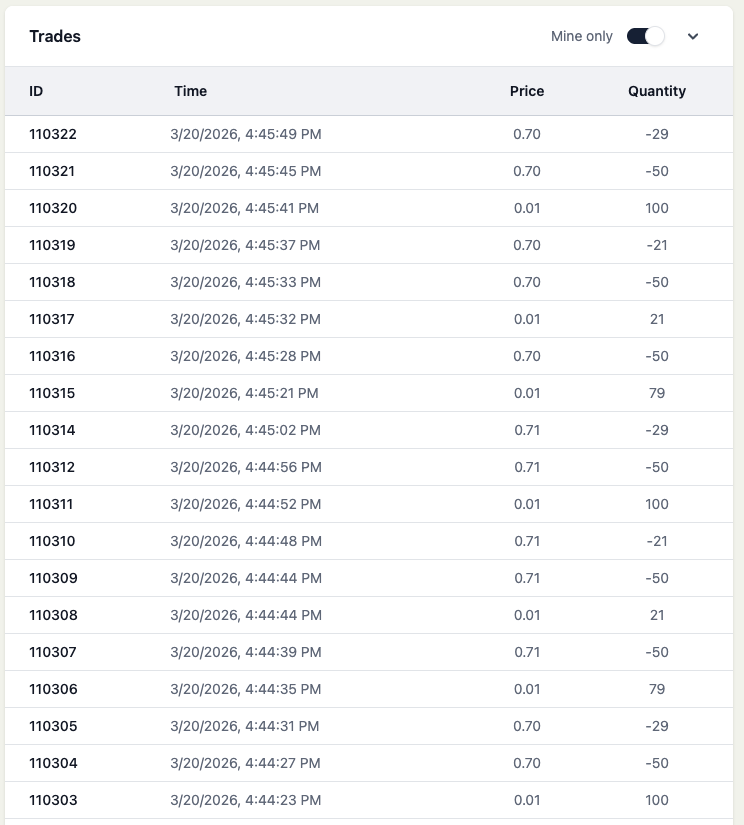Viewport: 744px width, 825px height.
Task: Click the Price column header
Action: coord(527,91)
